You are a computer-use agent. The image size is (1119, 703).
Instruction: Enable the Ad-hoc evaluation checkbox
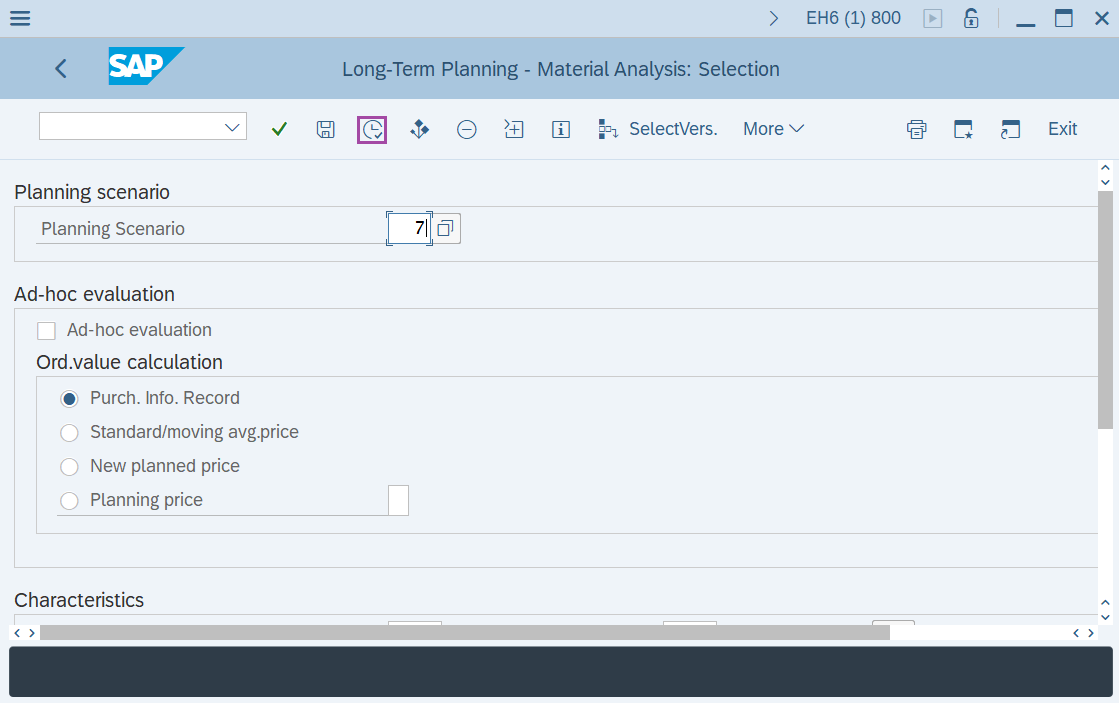point(46,329)
